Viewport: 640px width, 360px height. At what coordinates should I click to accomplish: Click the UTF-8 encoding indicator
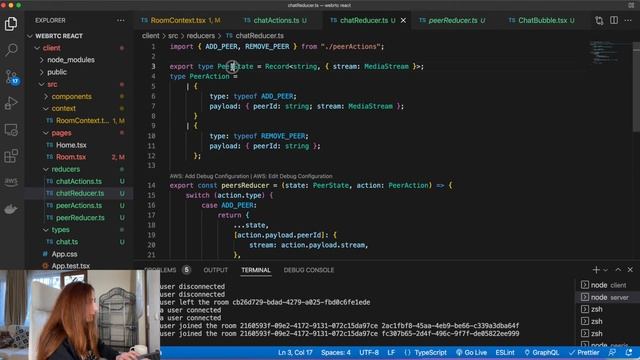tap(369, 352)
